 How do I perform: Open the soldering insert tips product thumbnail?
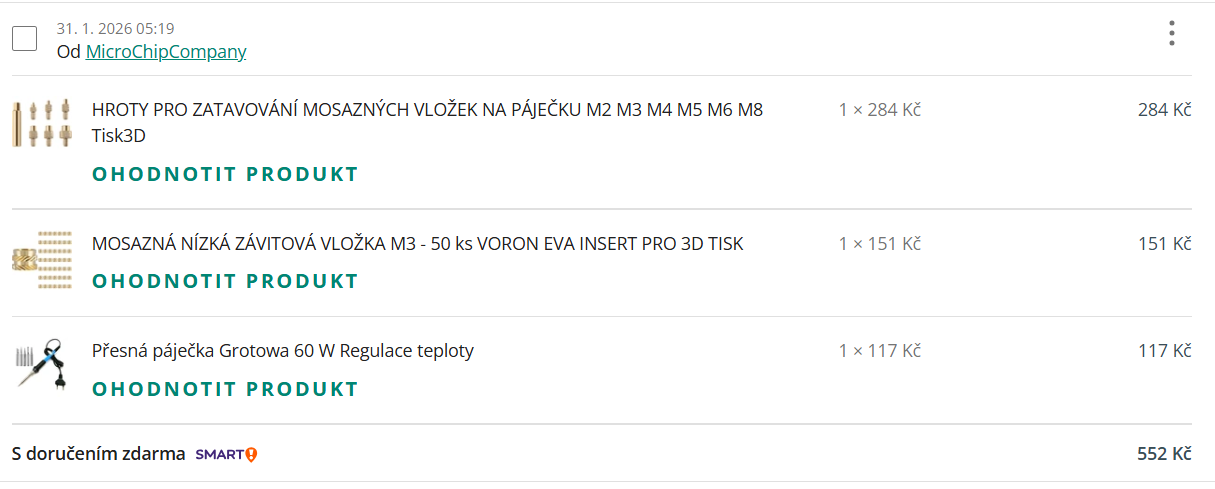(x=42, y=123)
